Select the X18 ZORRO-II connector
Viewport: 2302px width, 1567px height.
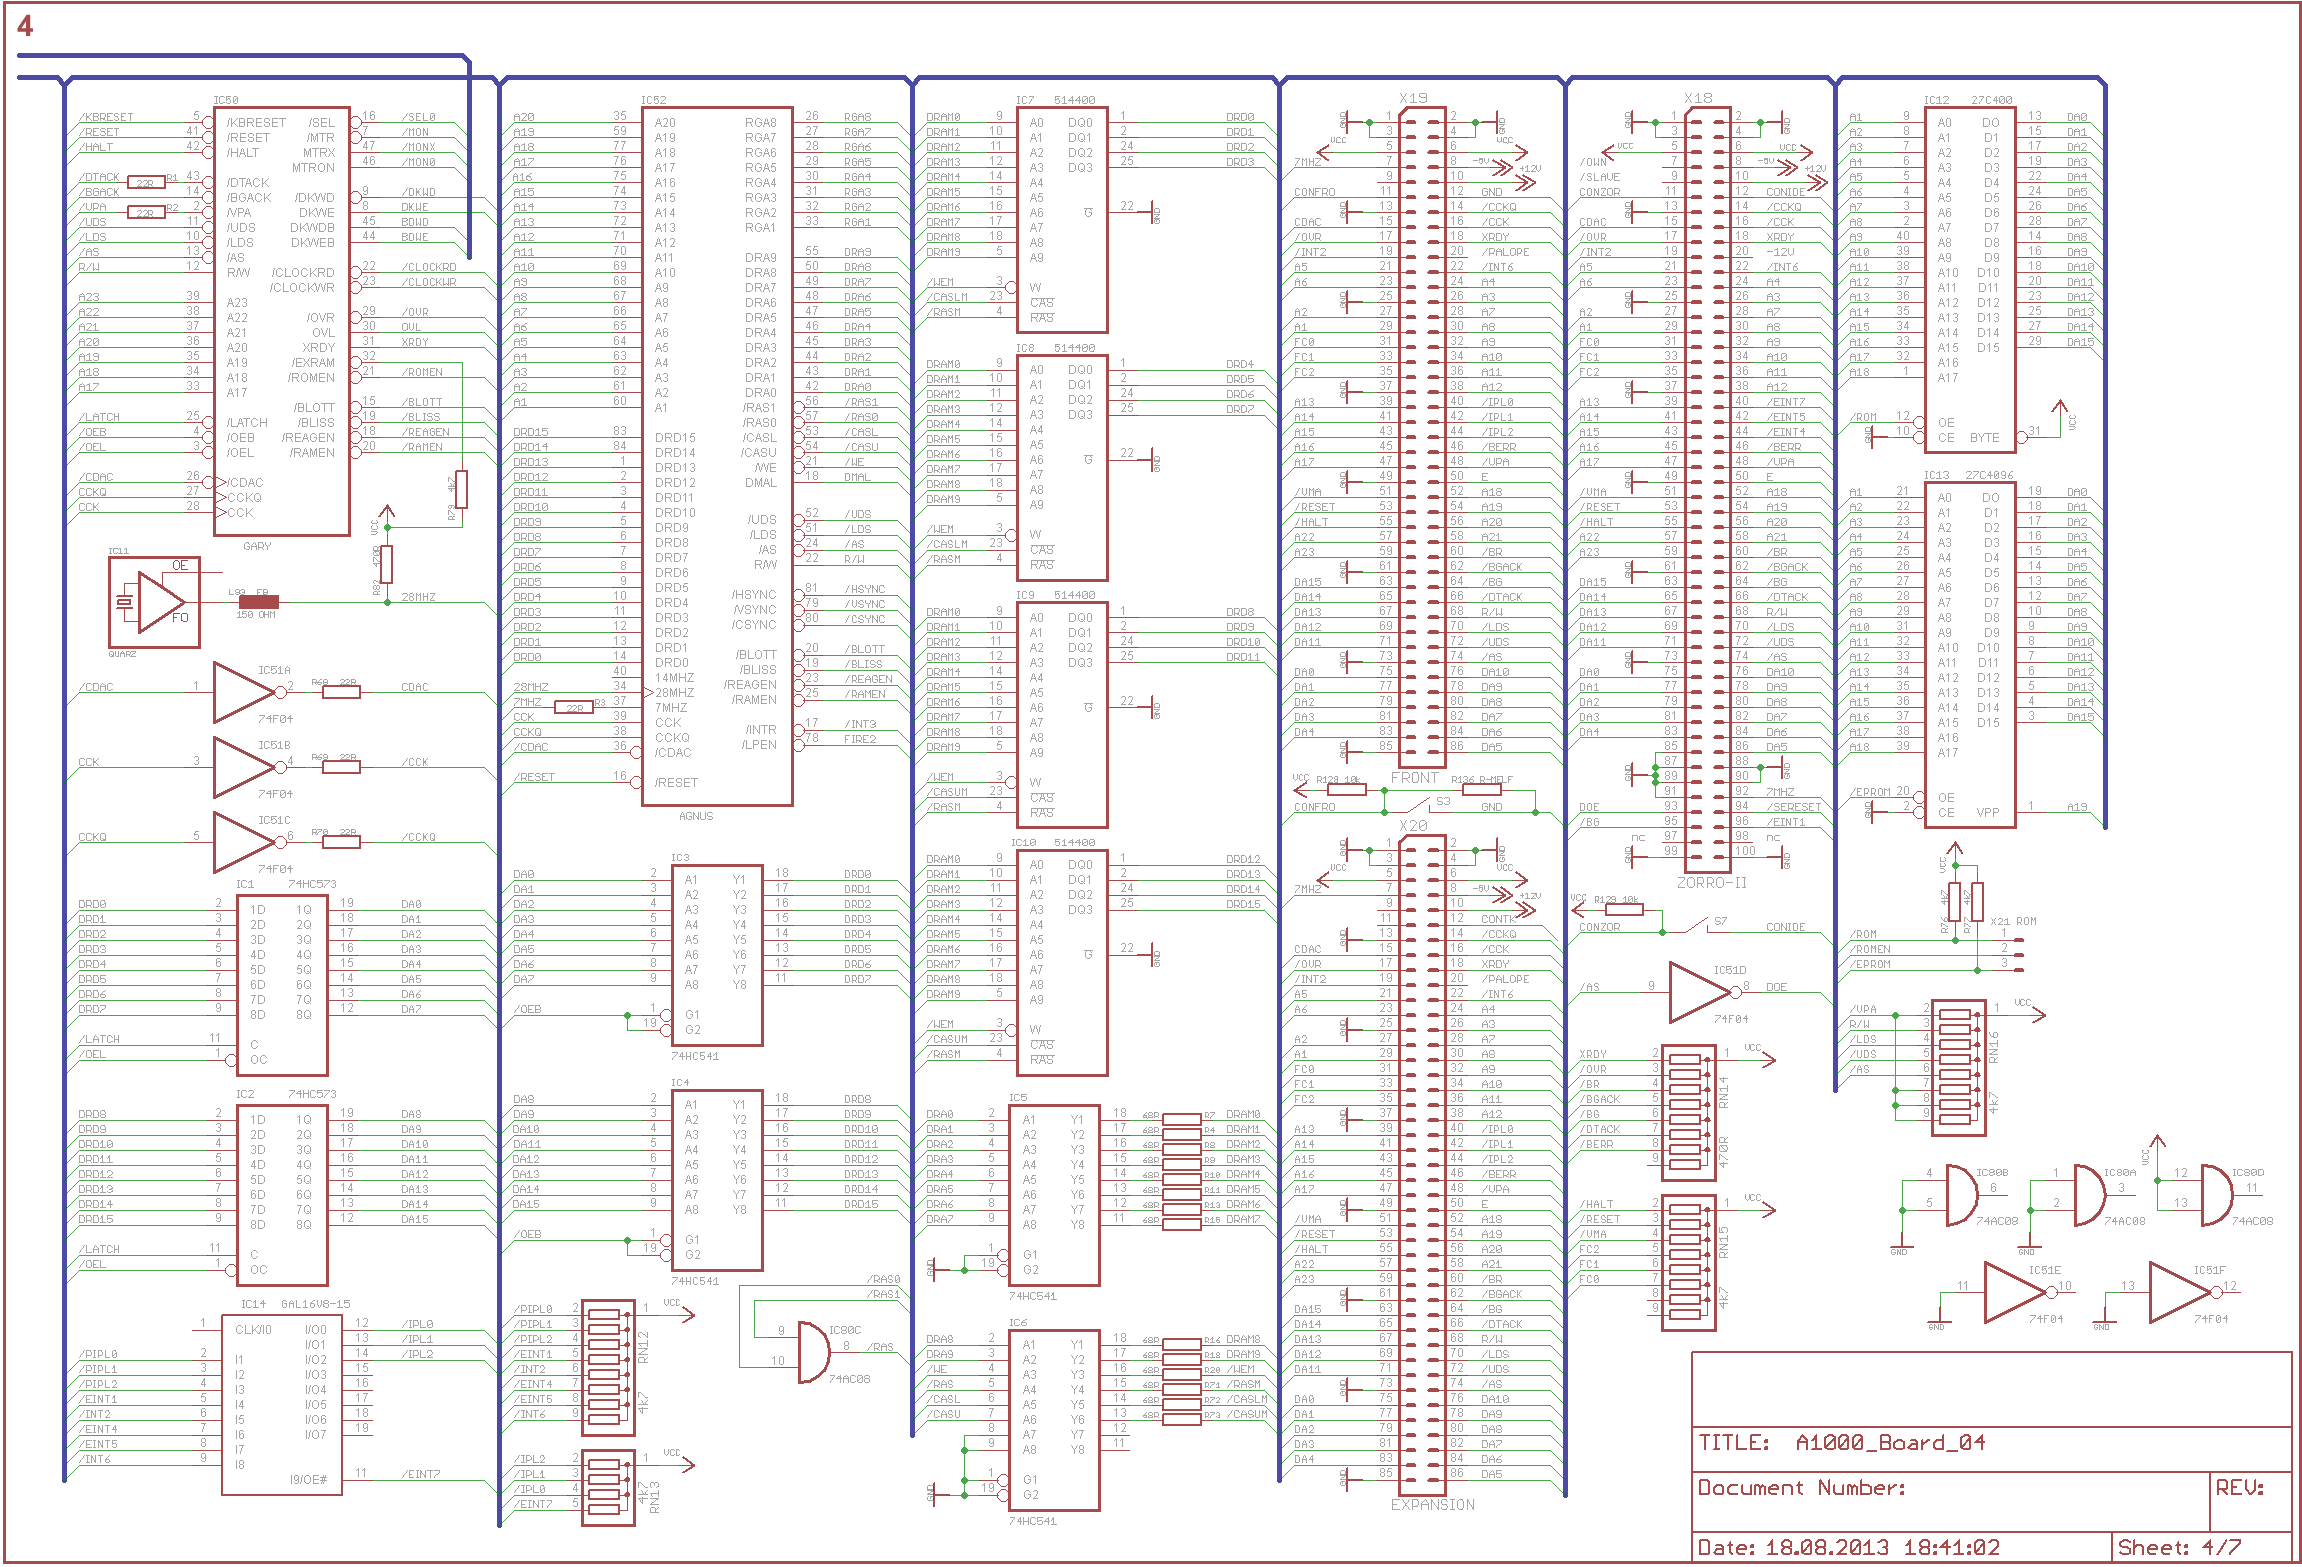1707,489
